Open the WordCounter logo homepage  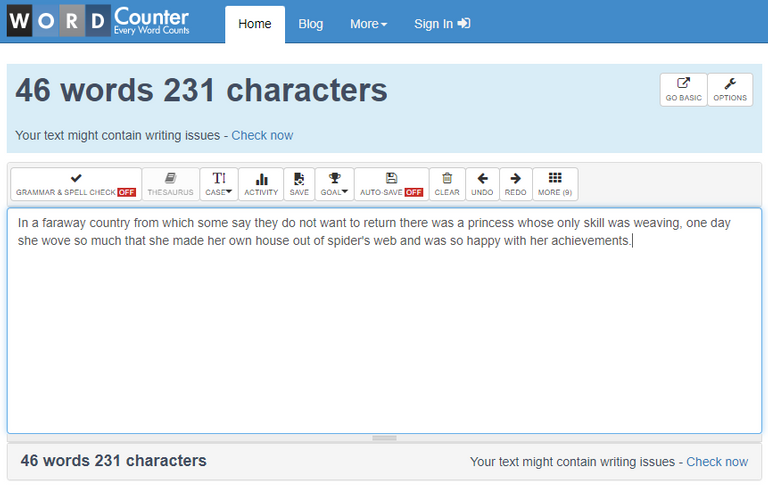(x=98, y=21)
